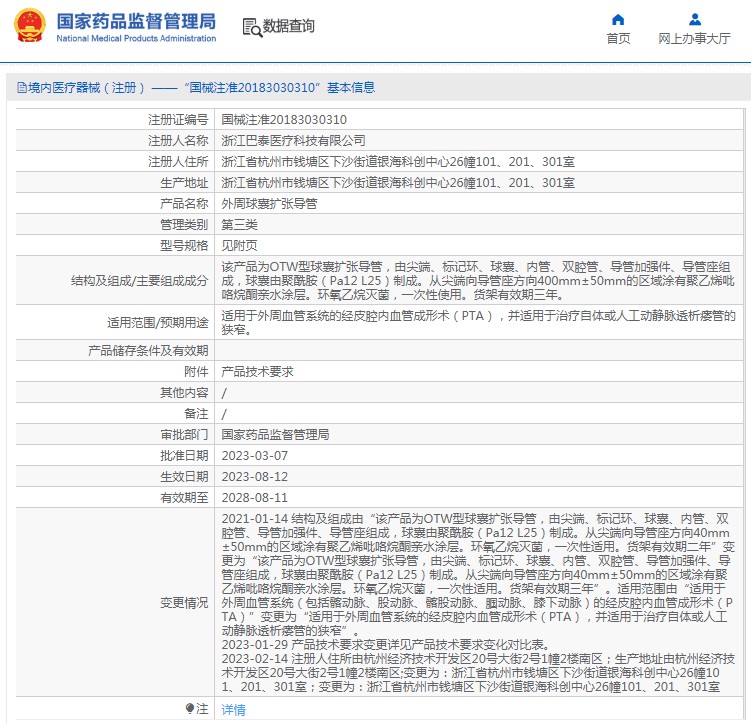The width and height of the screenshot is (751, 724).
Task: Open the 首页 home icon
Action: click(618, 20)
